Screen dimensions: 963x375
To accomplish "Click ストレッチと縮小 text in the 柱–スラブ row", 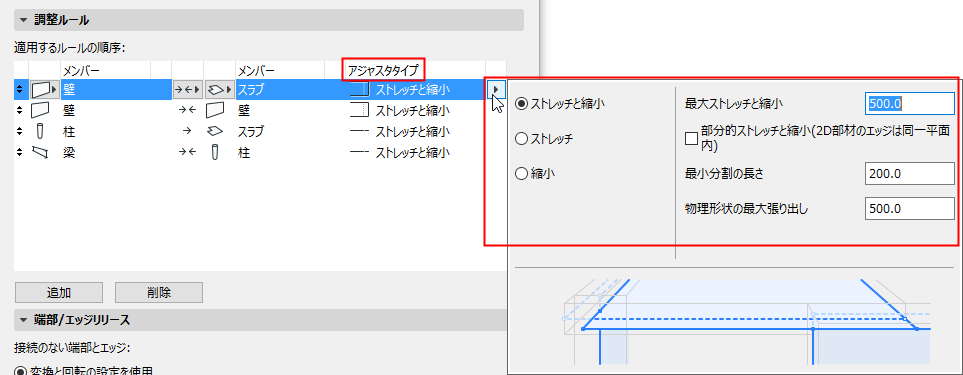I will pyautogui.click(x=413, y=131).
